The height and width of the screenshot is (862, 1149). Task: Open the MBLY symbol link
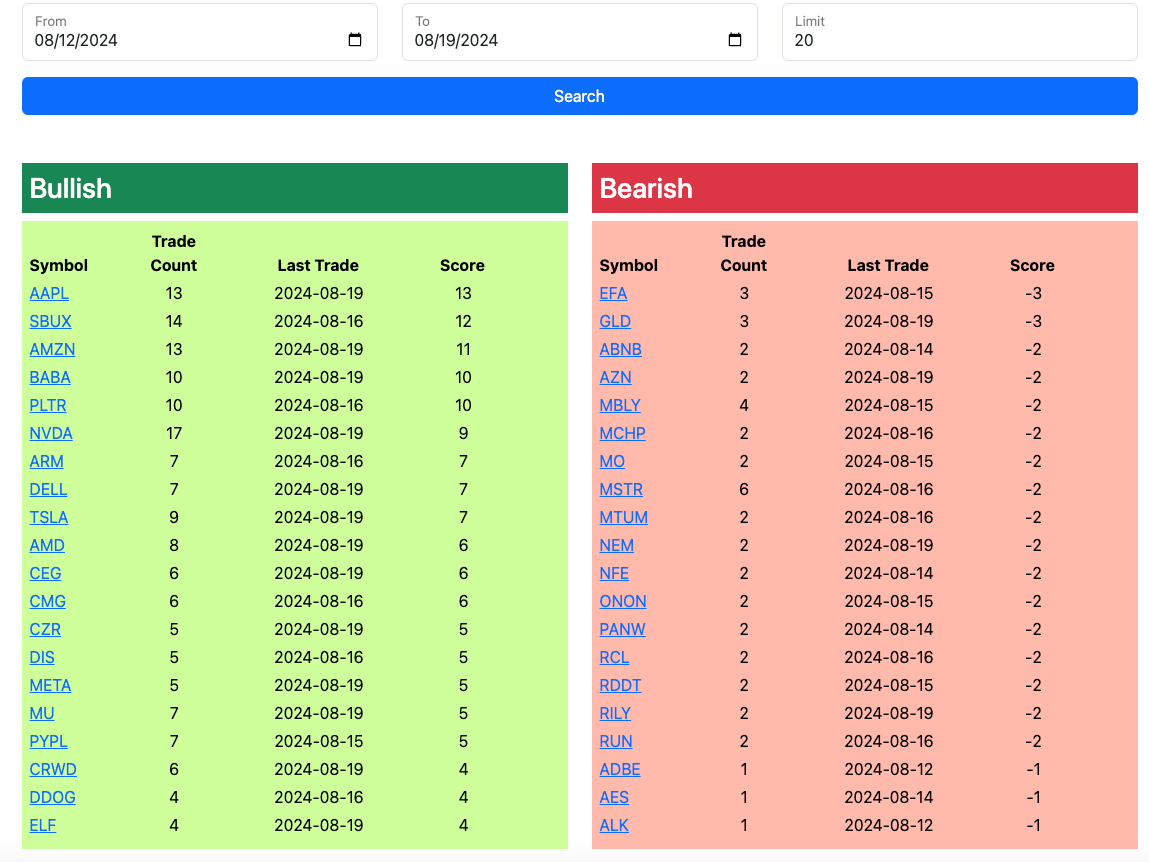[x=620, y=405]
